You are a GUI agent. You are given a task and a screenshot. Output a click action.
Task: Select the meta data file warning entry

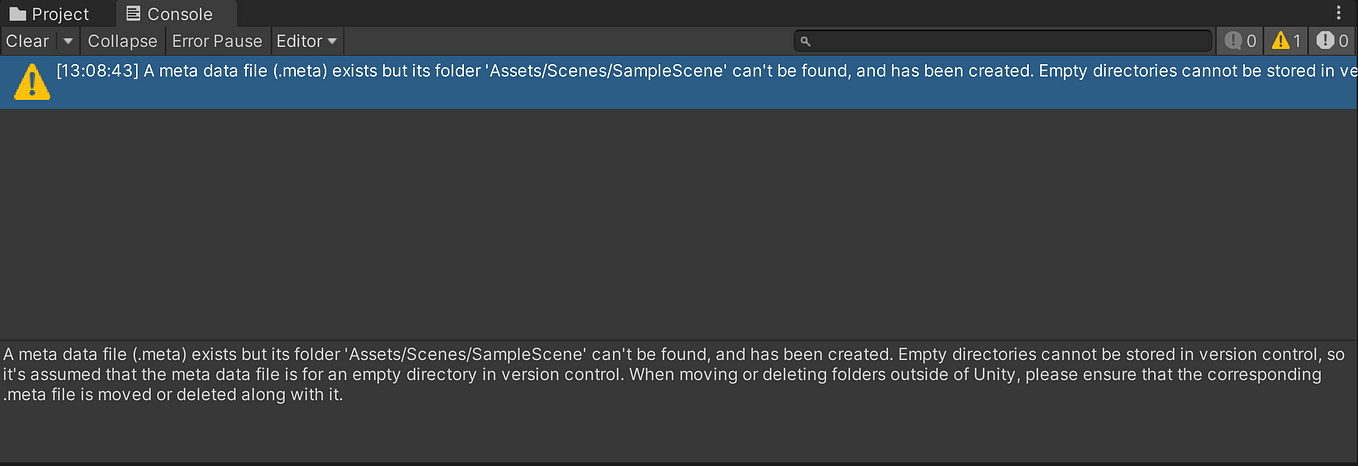(x=679, y=82)
